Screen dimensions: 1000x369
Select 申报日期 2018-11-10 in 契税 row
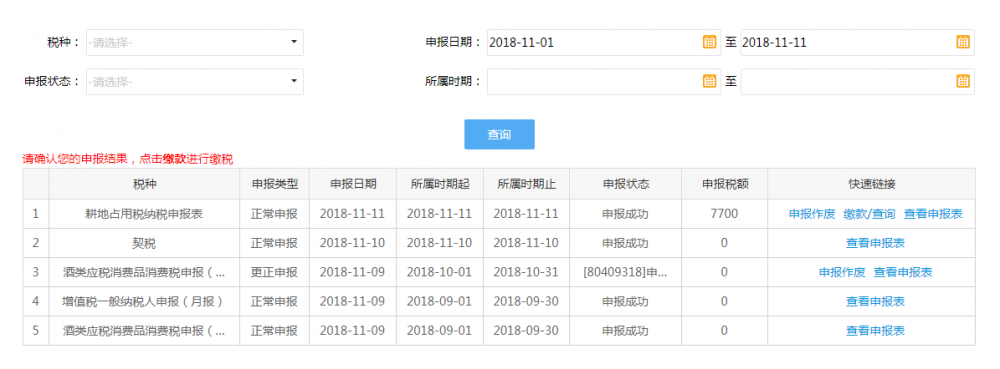pyautogui.click(x=353, y=243)
